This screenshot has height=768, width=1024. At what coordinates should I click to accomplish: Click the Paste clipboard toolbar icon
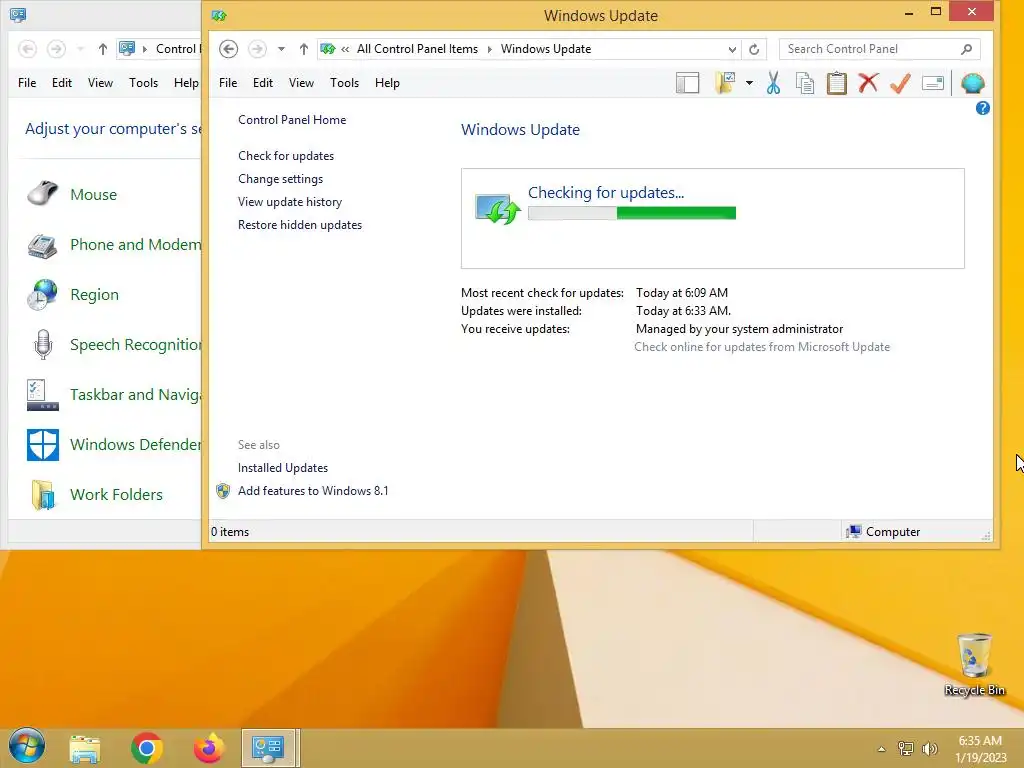(x=837, y=83)
